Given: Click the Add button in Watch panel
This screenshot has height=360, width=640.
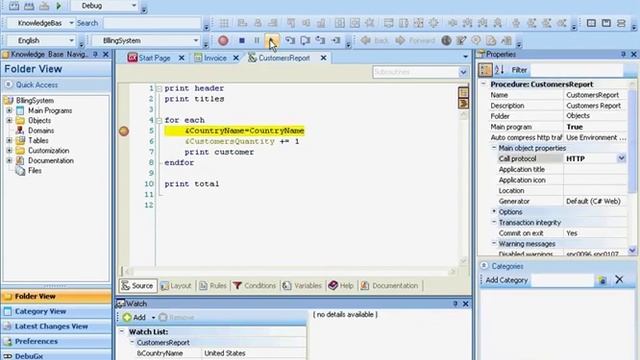Looking at the screenshot, I should (134, 317).
